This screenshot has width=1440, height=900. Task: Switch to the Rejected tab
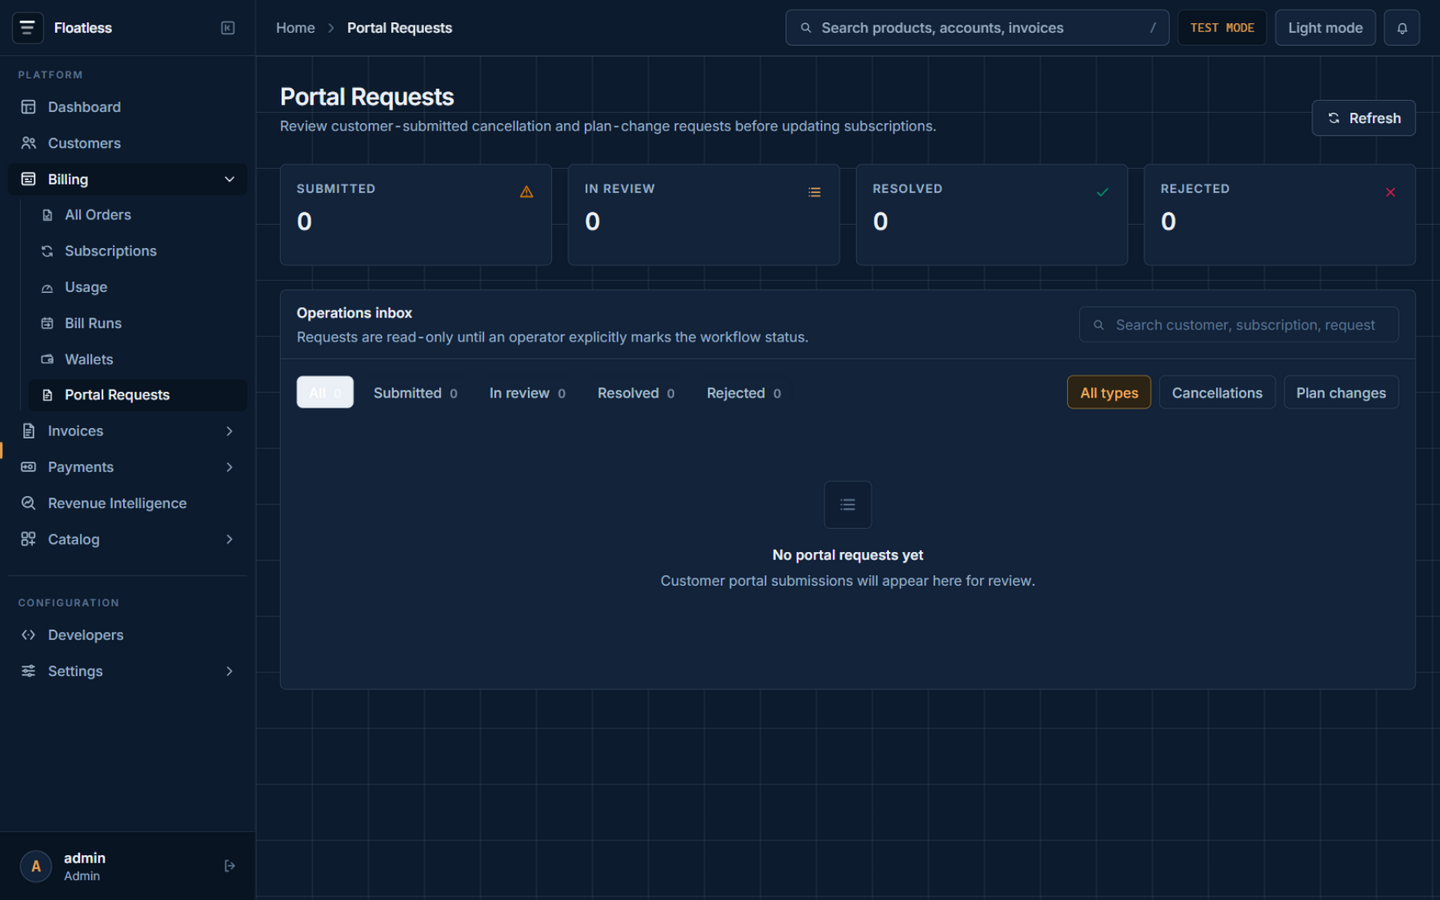(744, 393)
